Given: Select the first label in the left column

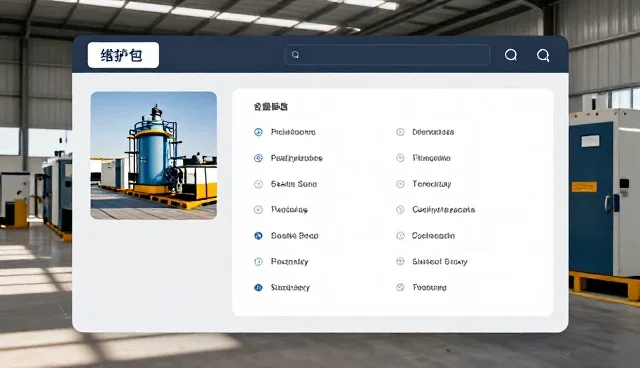Looking at the screenshot, I should tap(293, 132).
